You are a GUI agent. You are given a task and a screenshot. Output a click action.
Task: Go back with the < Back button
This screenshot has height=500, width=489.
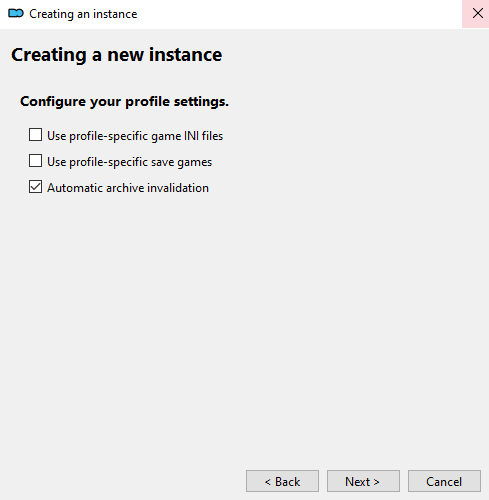(282, 481)
